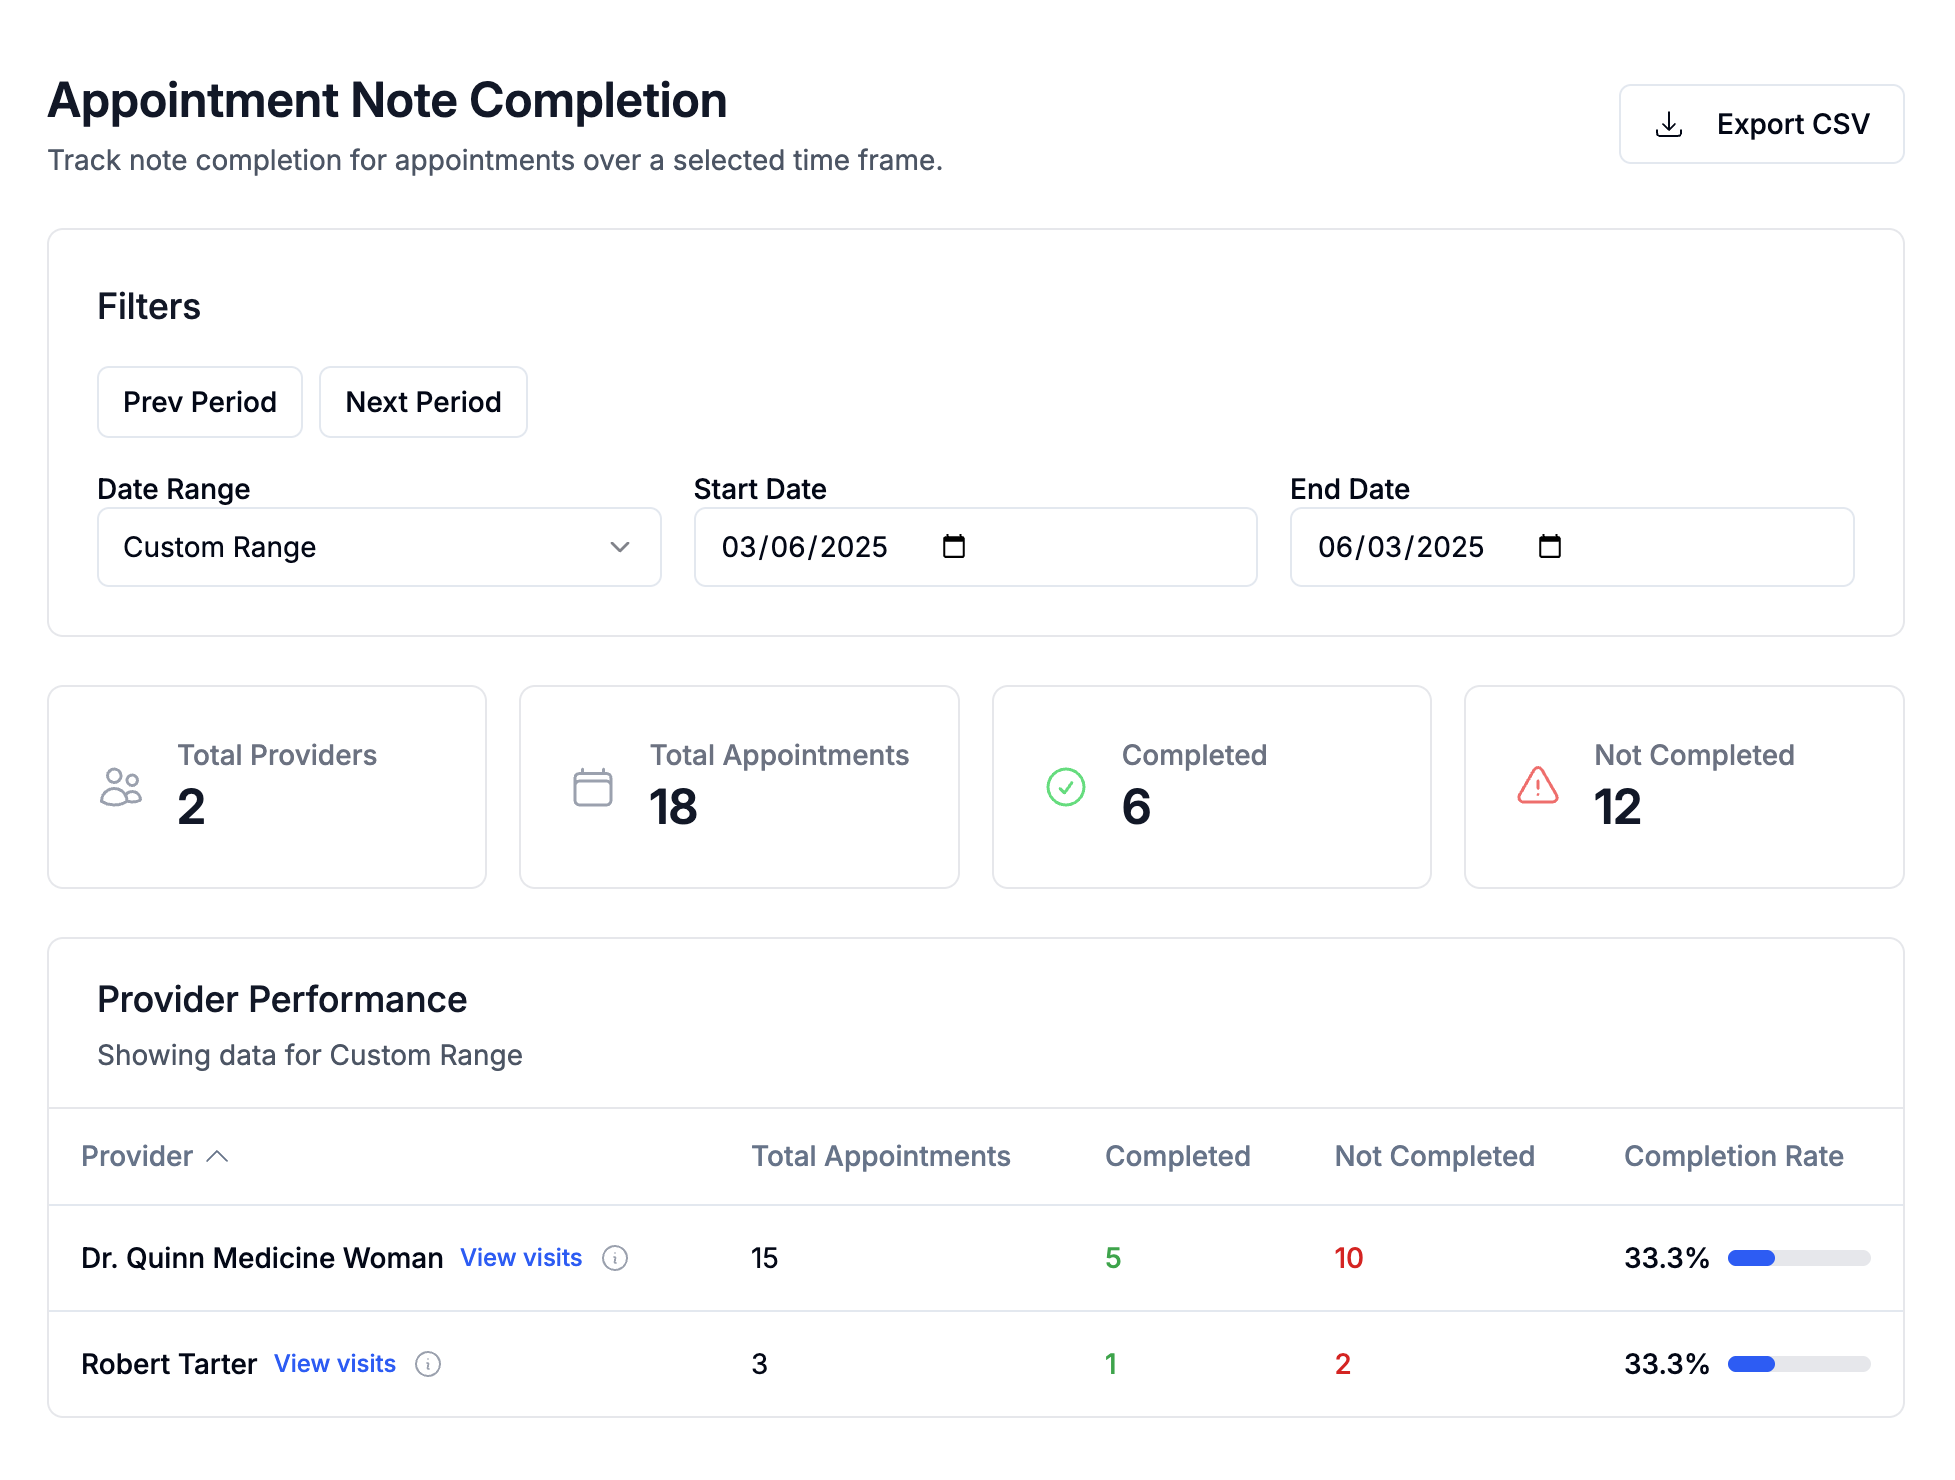
Task: Open the Custom Range date dropdown
Action: click(378, 547)
